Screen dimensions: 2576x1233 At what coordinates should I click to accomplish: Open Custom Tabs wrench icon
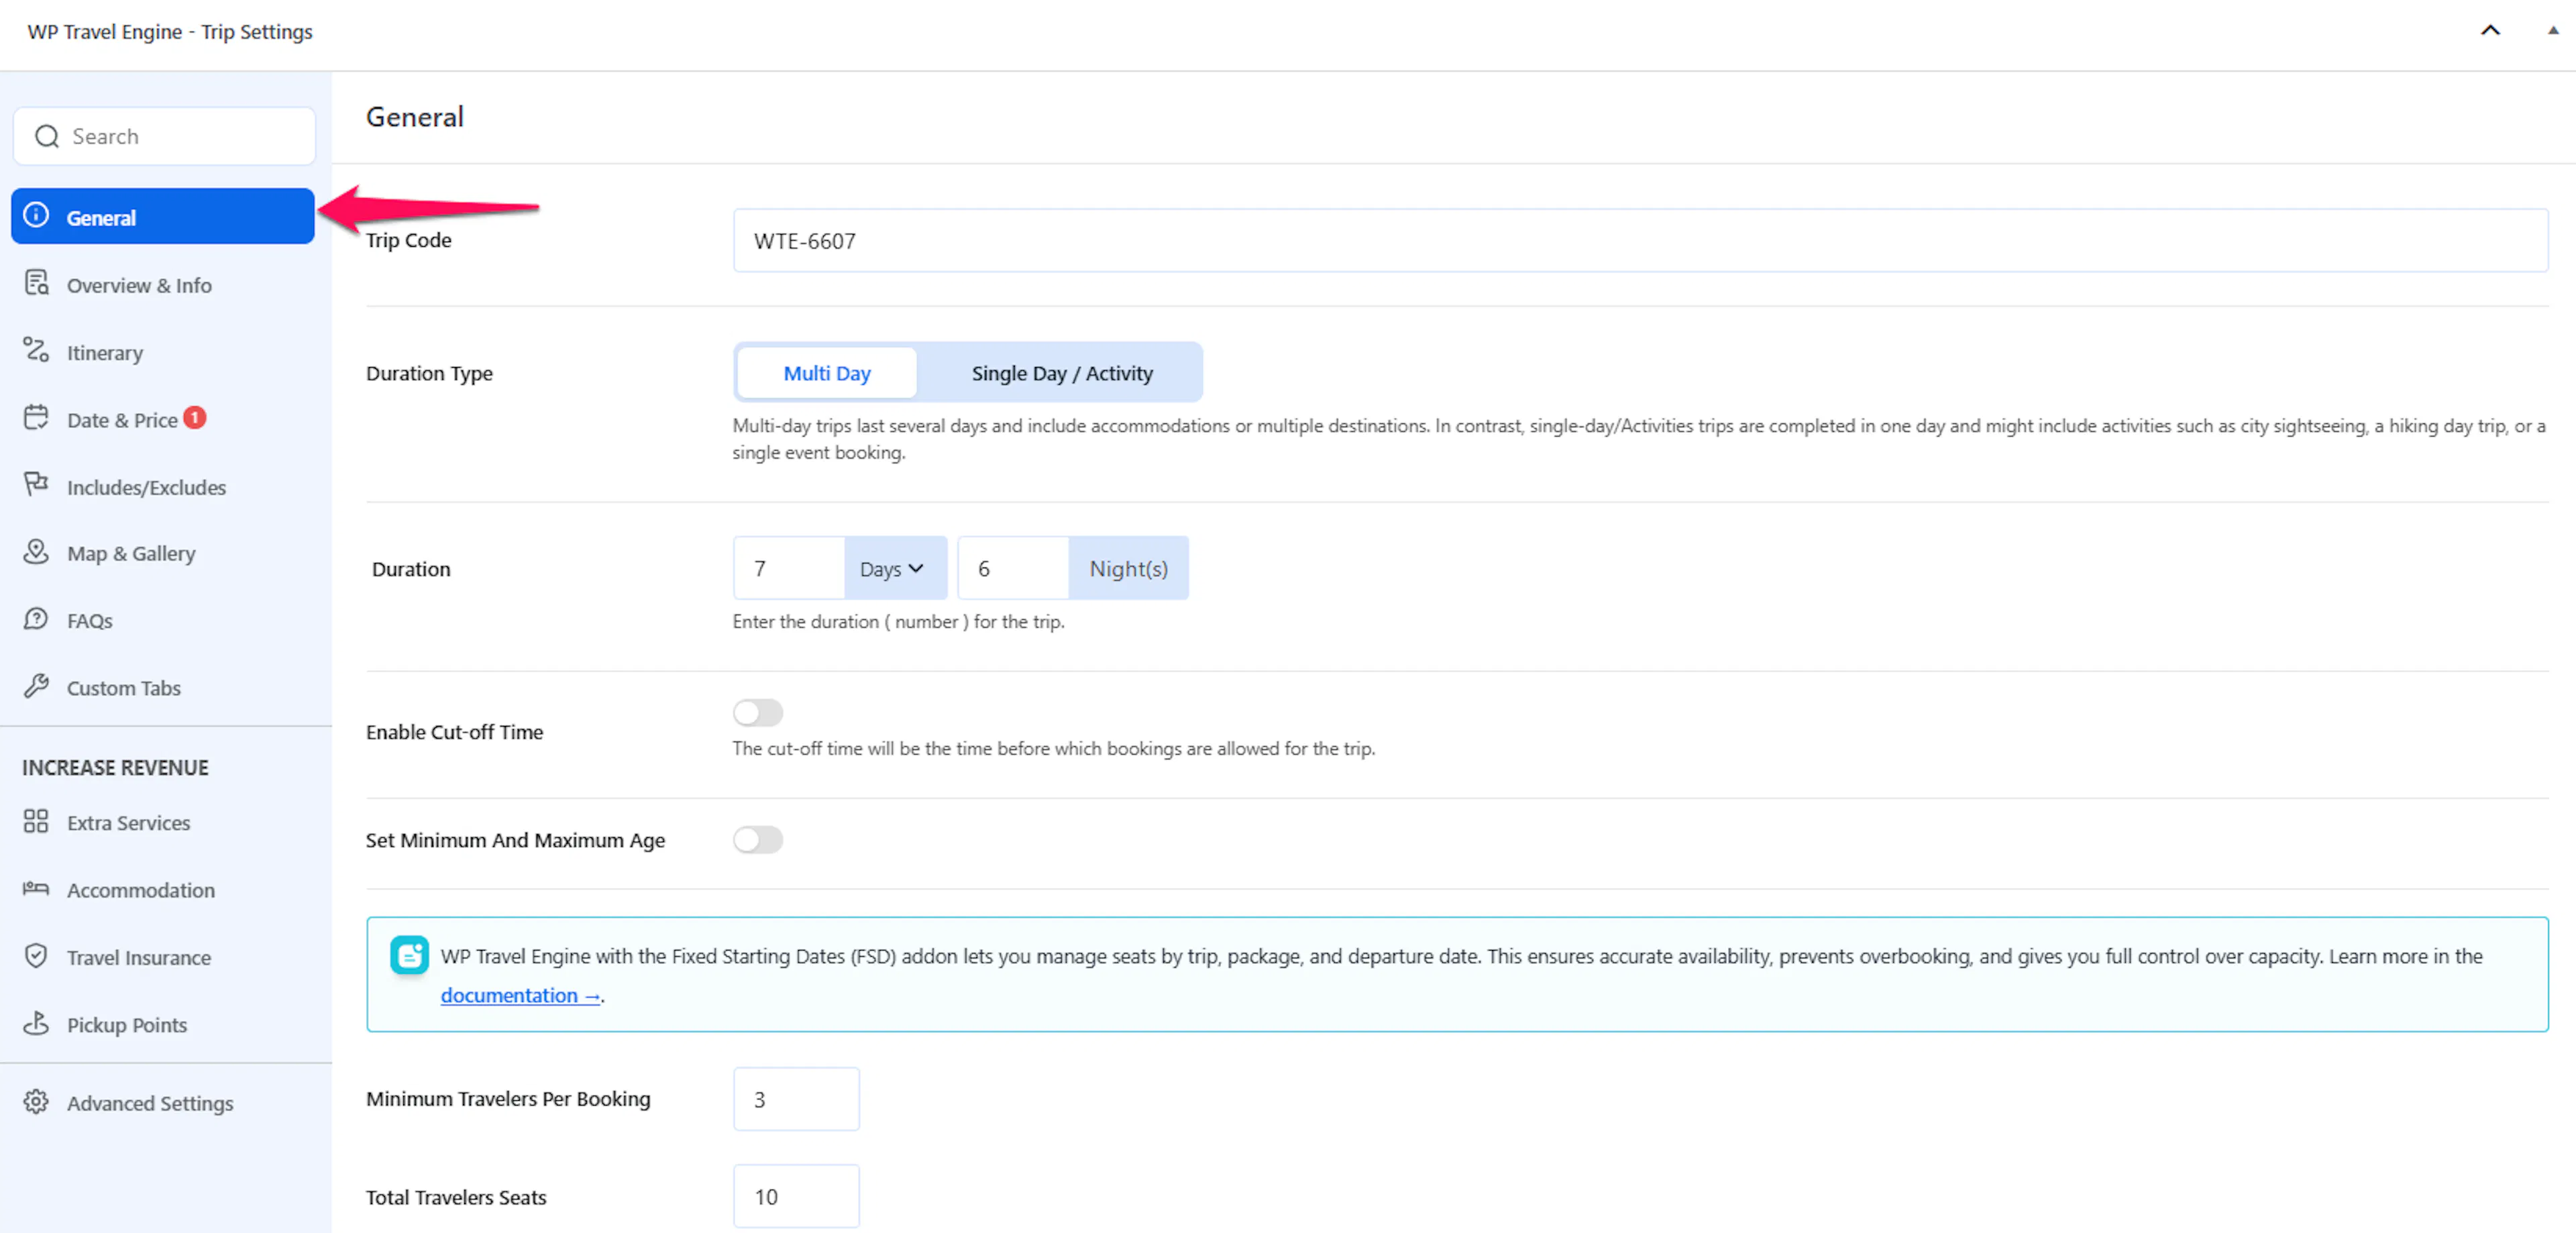pyautogui.click(x=36, y=686)
